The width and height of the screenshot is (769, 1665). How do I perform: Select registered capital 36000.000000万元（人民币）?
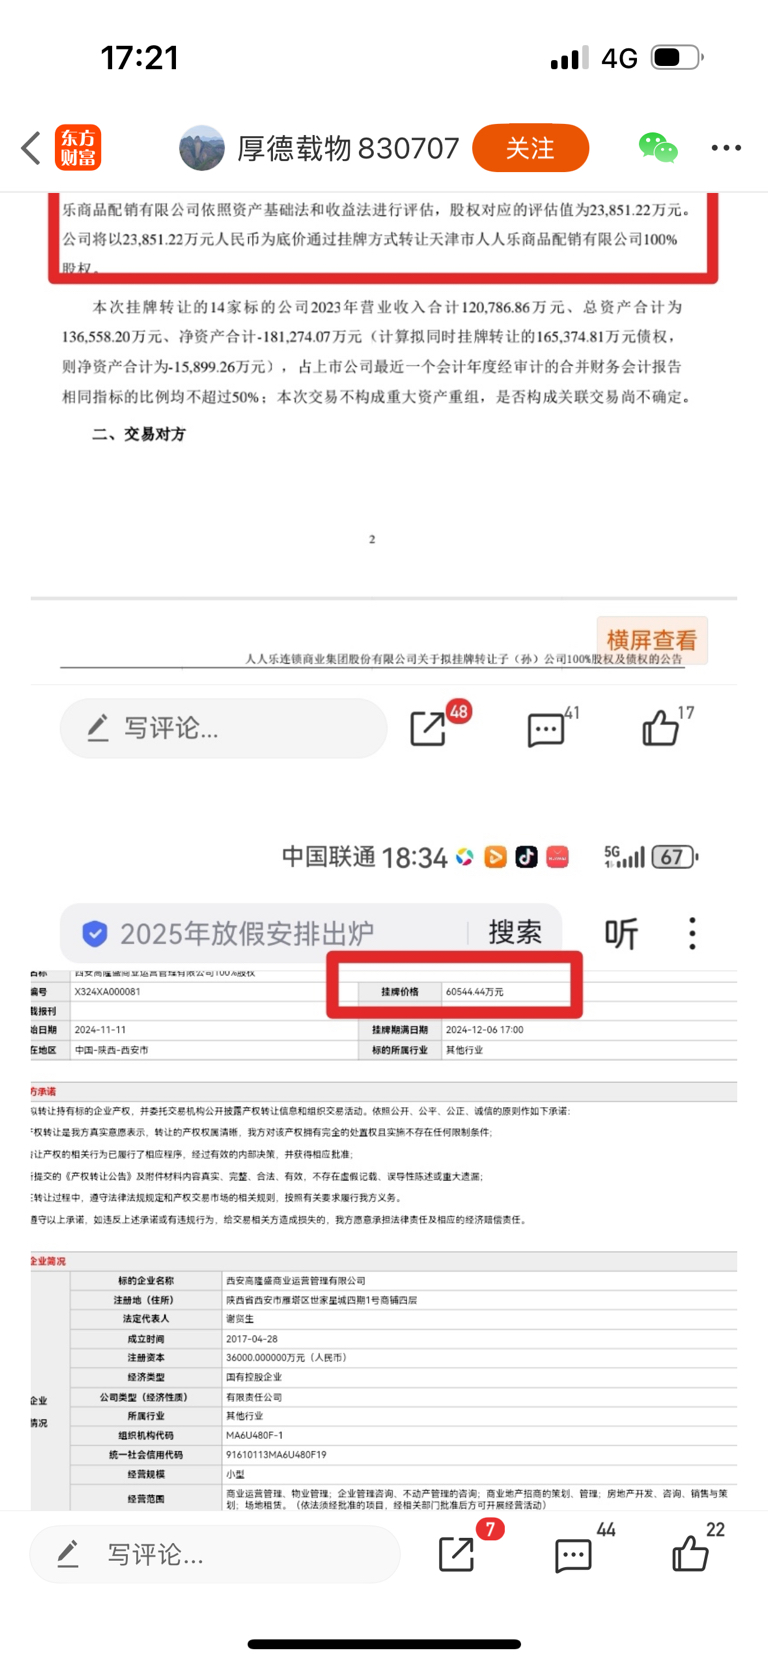click(x=286, y=1358)
